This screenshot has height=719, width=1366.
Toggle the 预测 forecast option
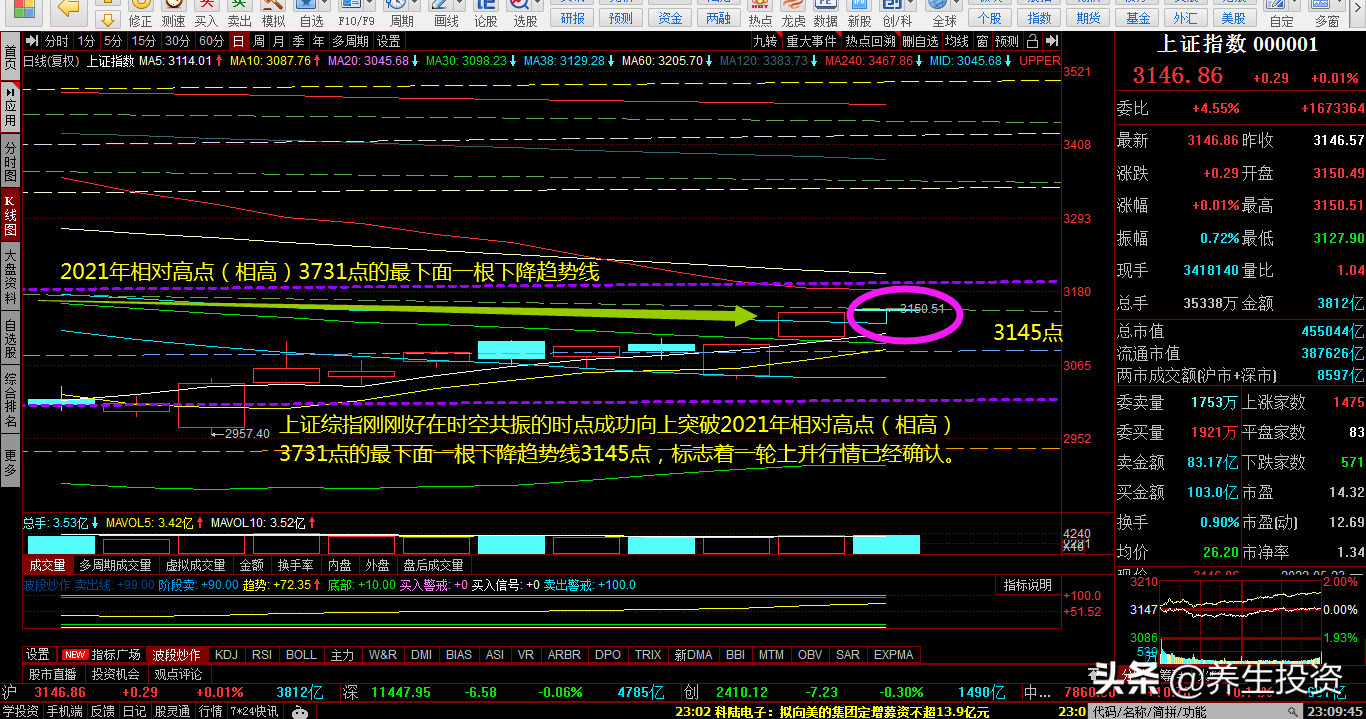pos(1007,41)
